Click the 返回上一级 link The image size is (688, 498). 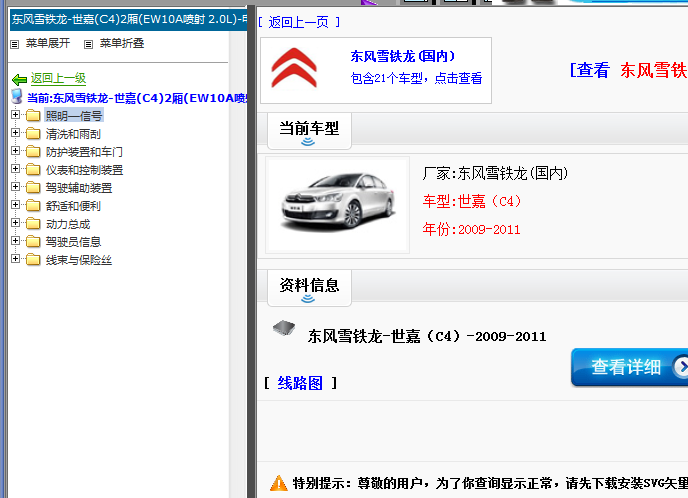[58, 78]
